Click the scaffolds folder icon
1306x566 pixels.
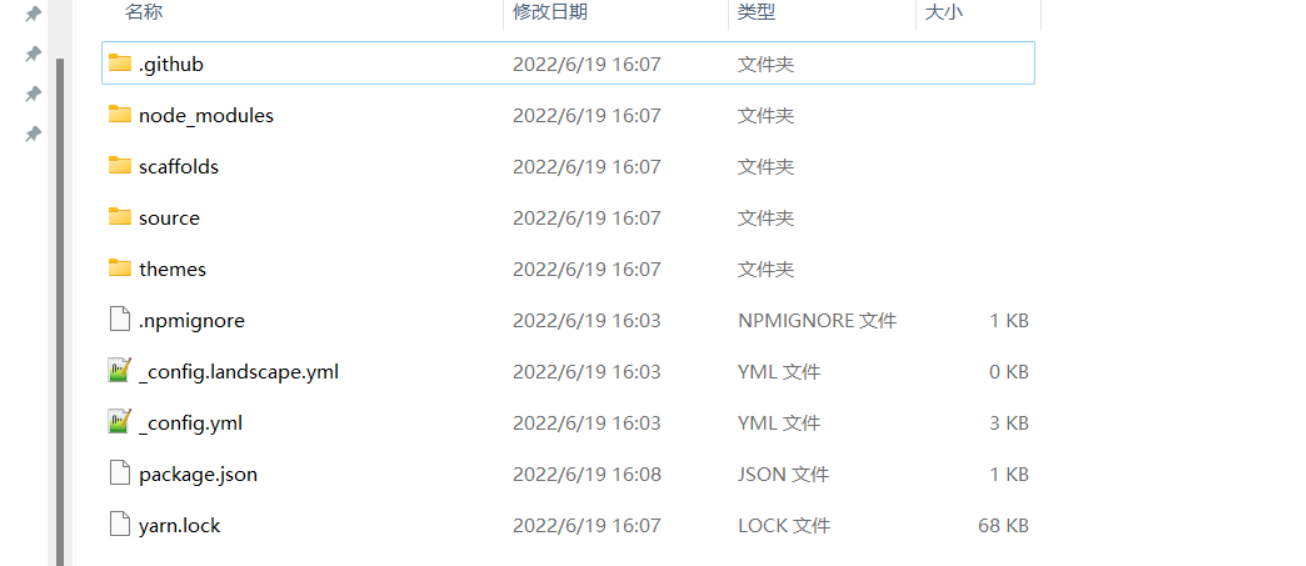pyautogui.click(x=120, y=166)
